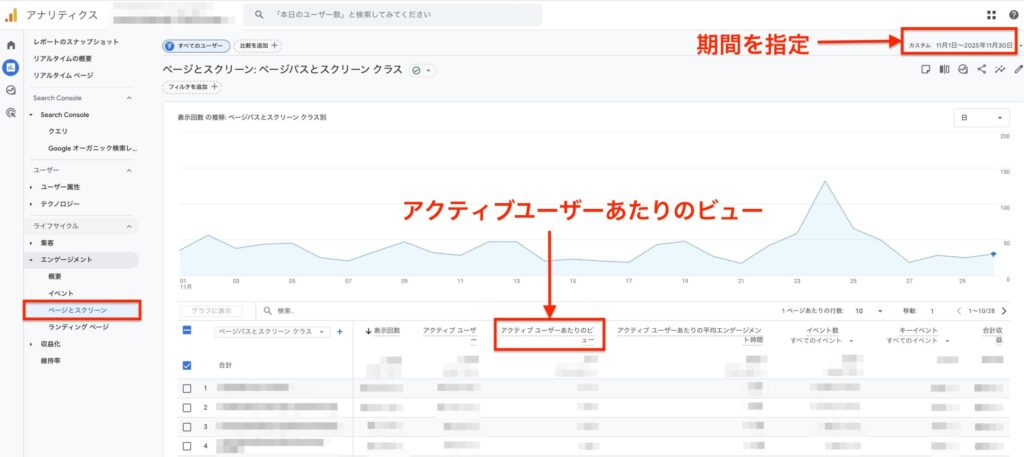Collapse the ライフサイクル section

[x=129, y=226]
